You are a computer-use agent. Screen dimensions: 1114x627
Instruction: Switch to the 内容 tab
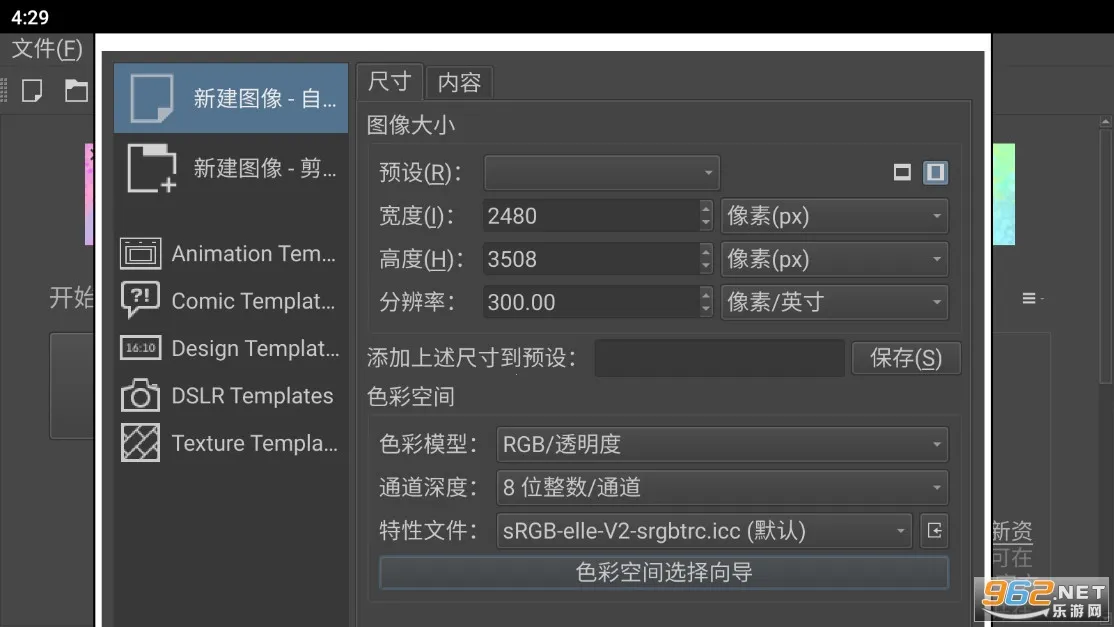(459, 83)
